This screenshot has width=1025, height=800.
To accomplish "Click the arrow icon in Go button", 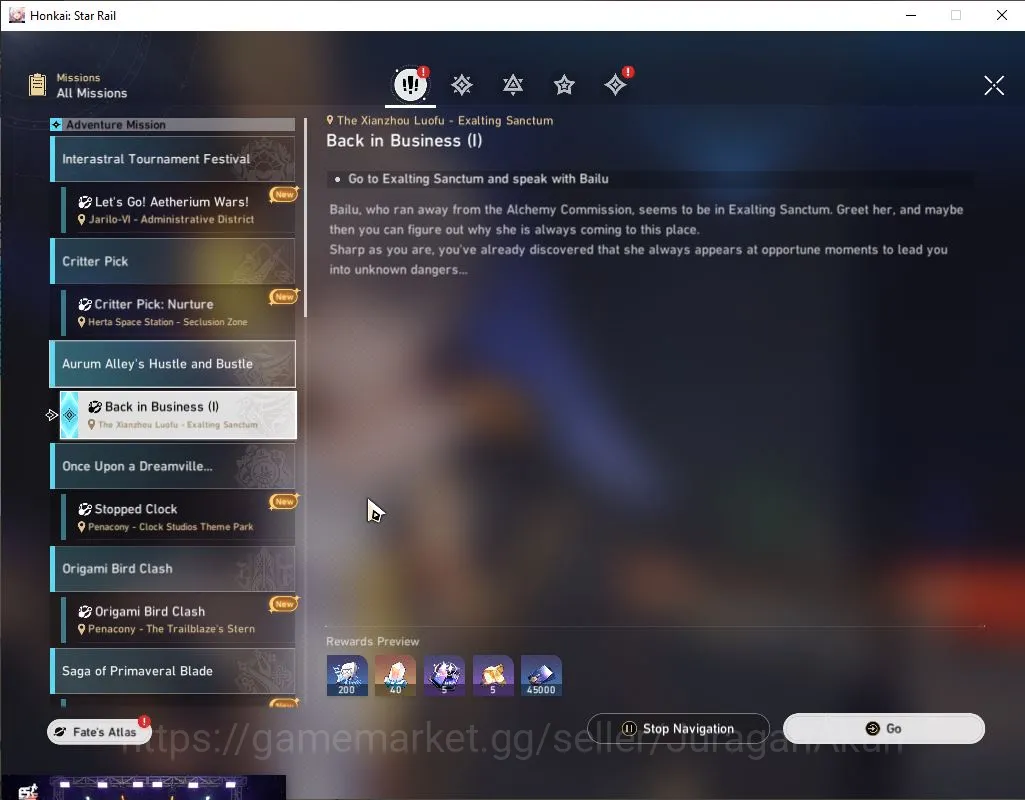I will [872, 729].
